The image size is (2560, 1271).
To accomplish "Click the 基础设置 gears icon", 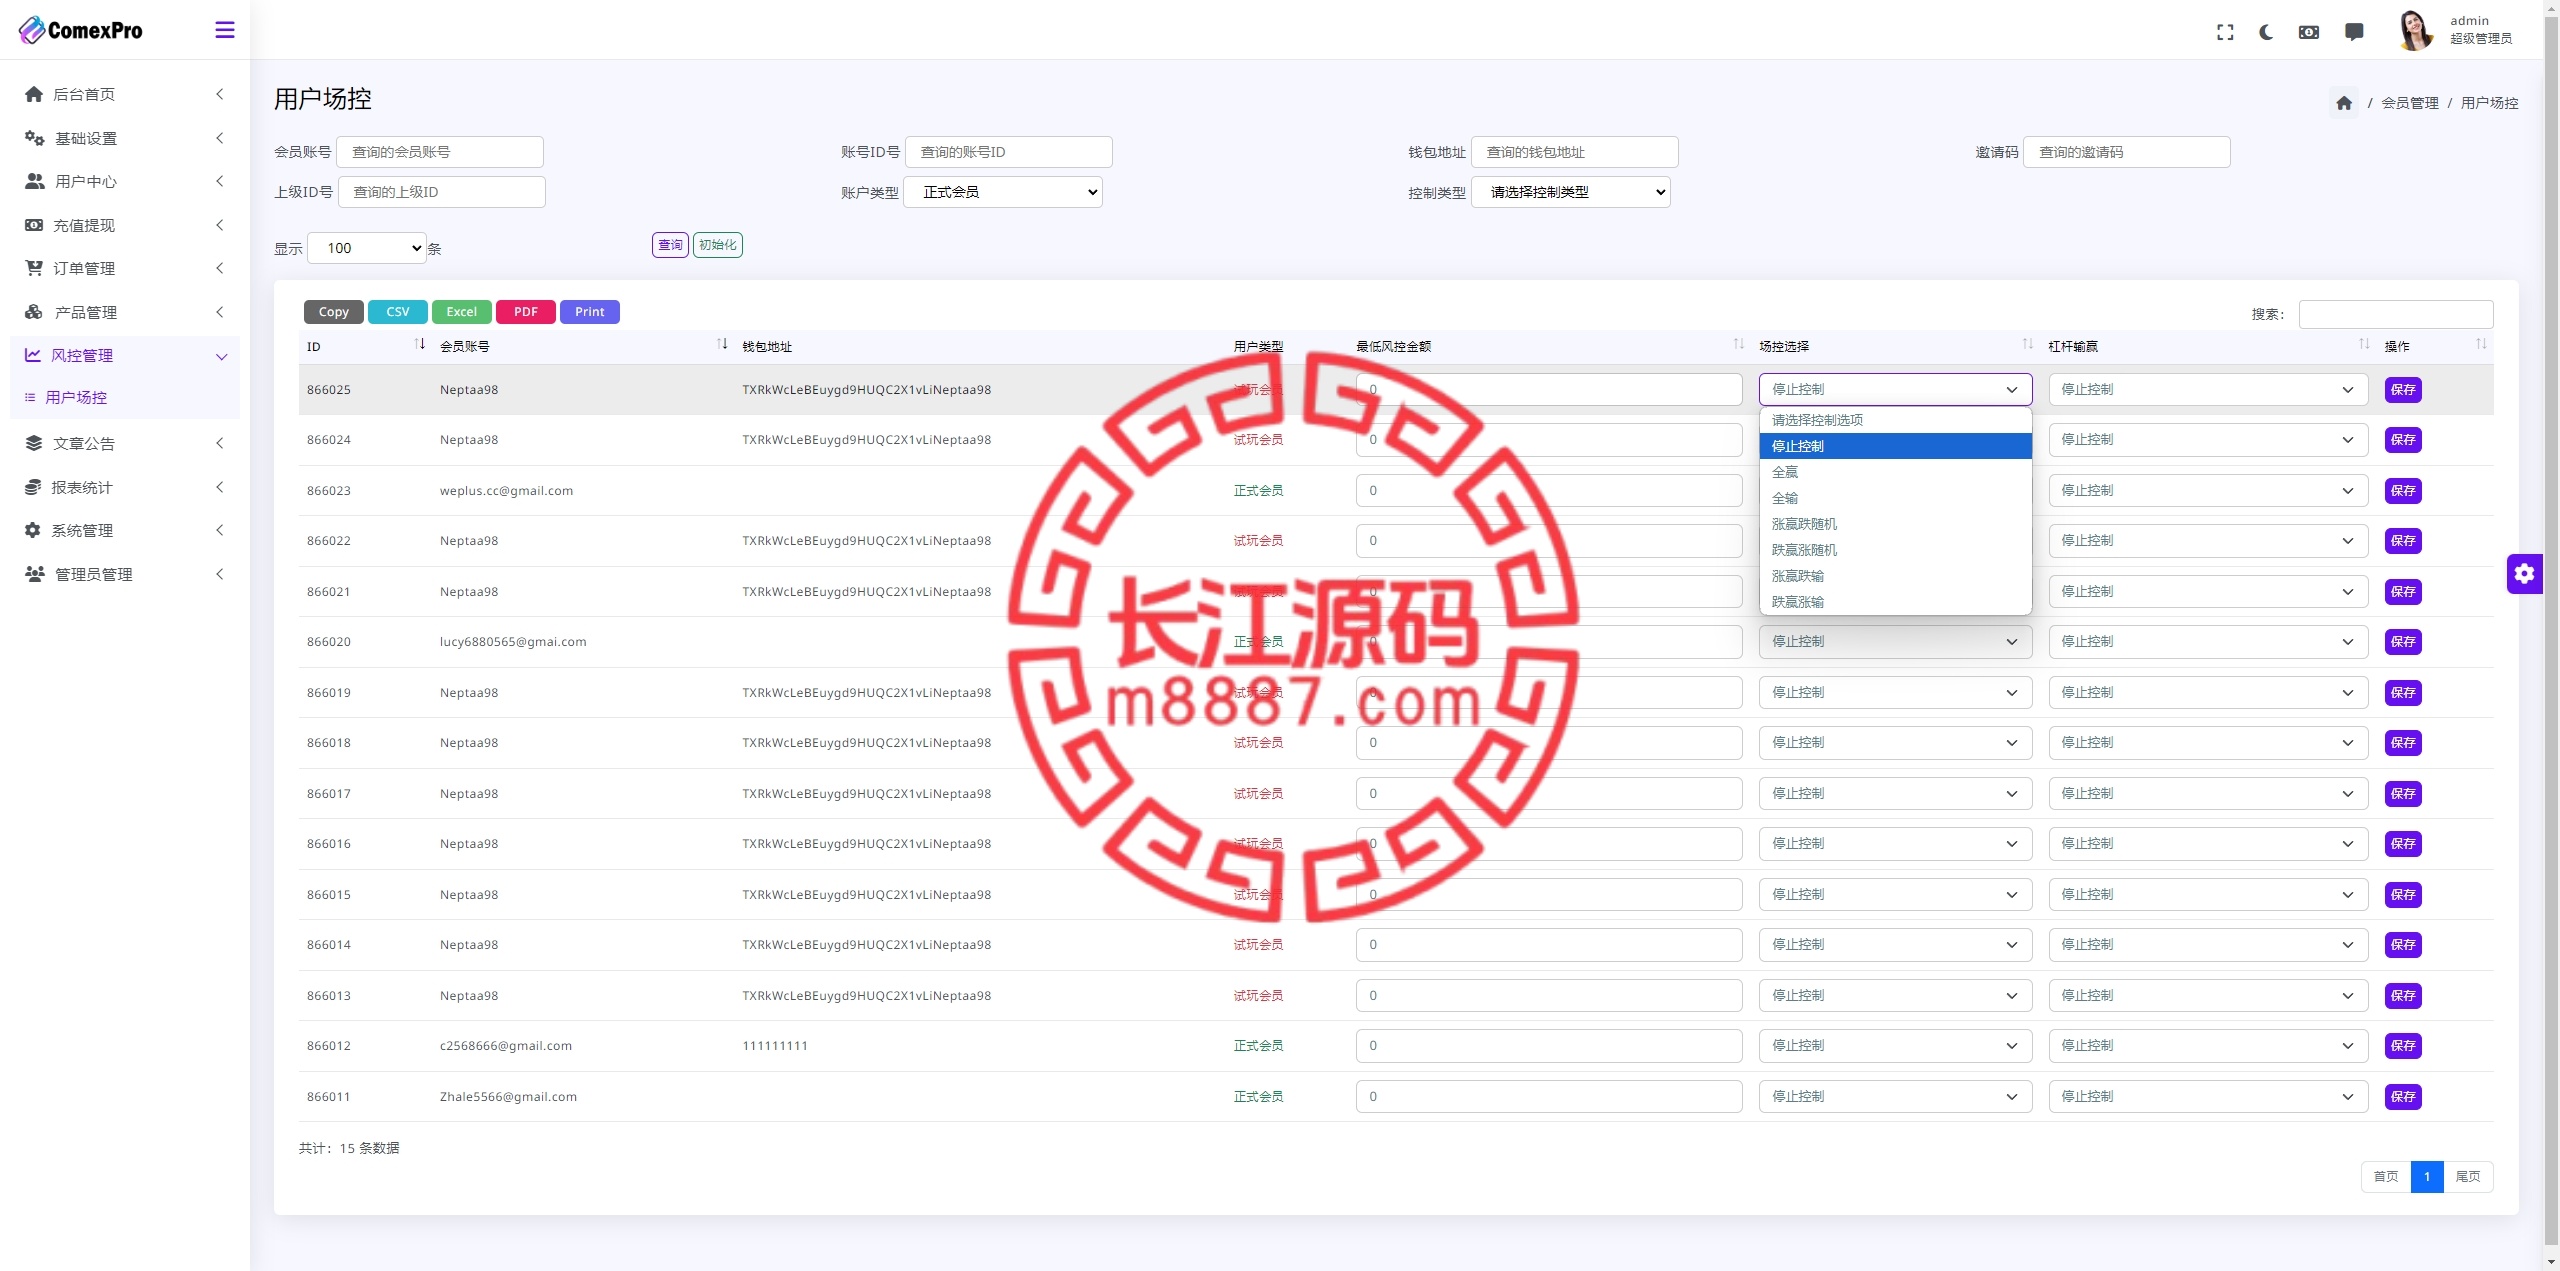I will click(x=34, y=138).
